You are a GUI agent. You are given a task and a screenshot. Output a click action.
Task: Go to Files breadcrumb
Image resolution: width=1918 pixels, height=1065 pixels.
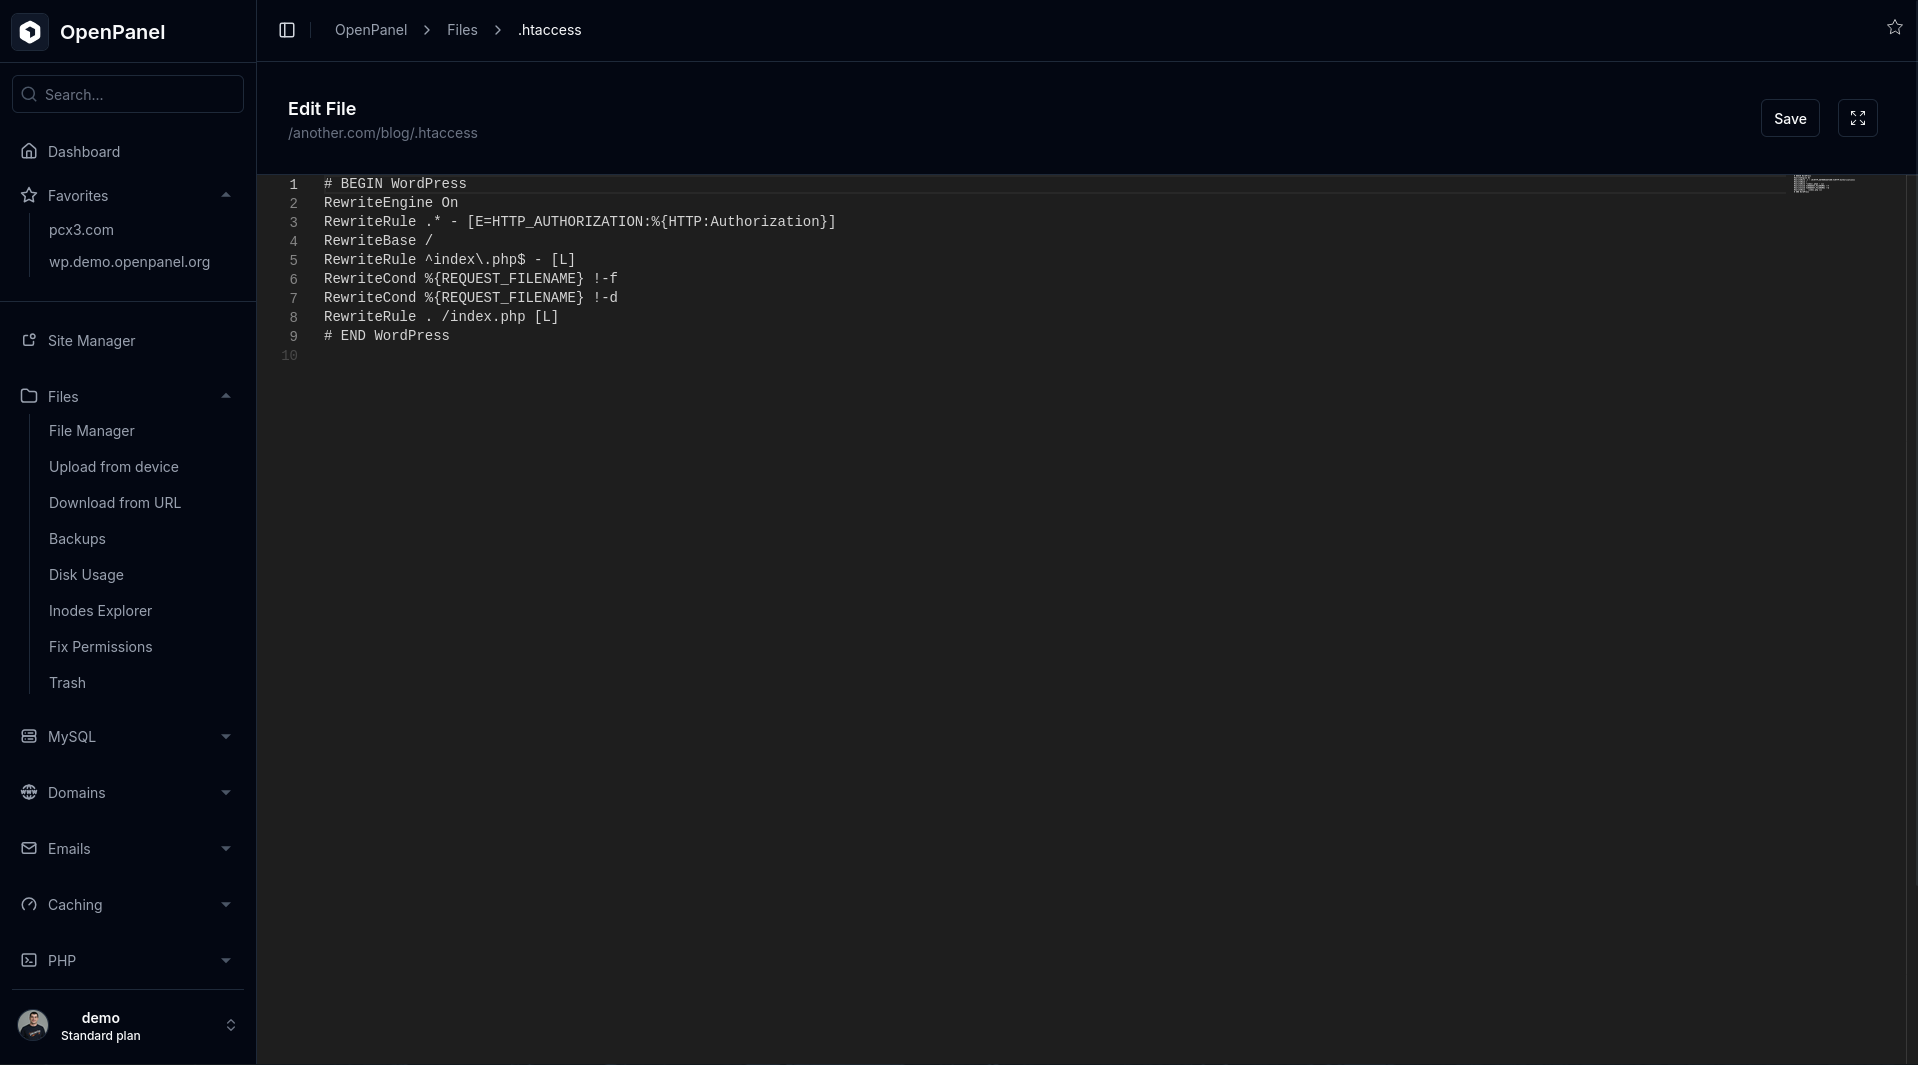(462, 30)
